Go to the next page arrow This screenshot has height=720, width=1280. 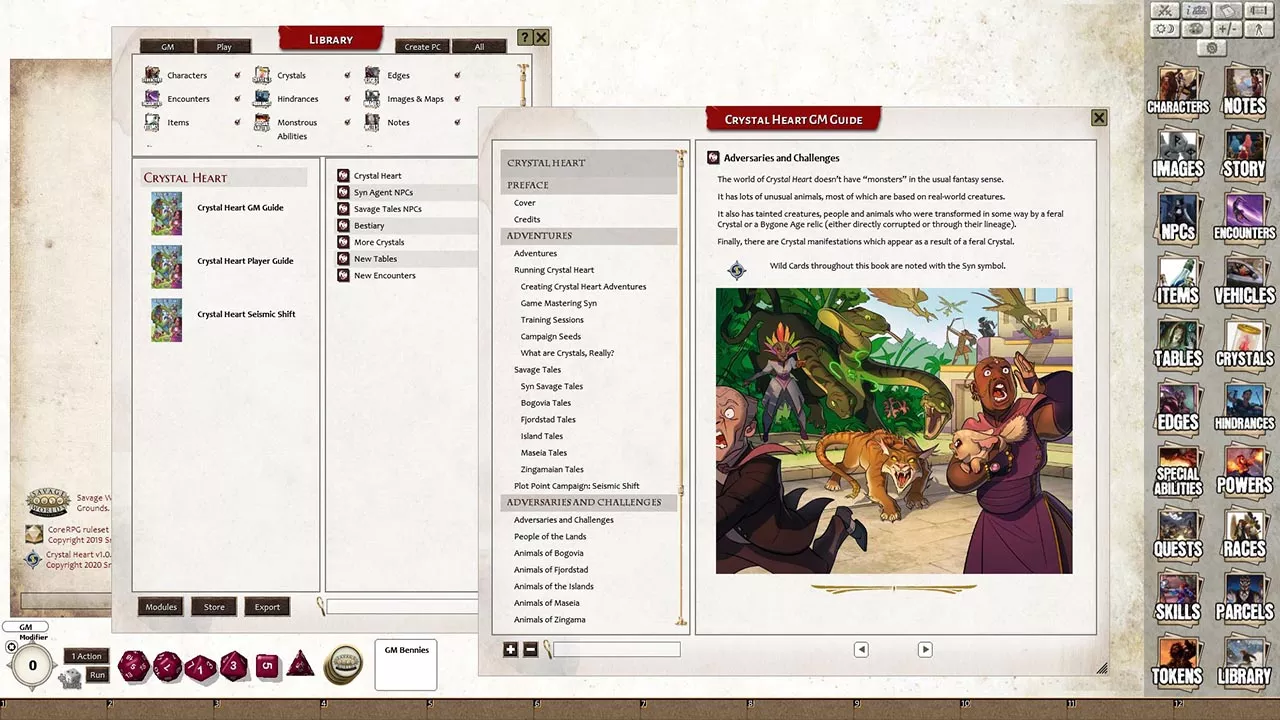(x=925, y=649)
